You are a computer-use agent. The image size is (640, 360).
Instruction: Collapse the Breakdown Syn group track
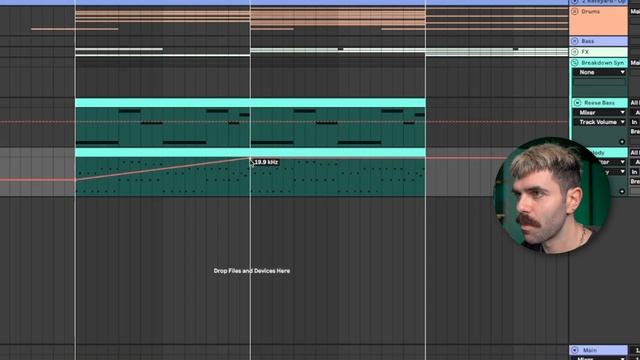click(575, 63)
